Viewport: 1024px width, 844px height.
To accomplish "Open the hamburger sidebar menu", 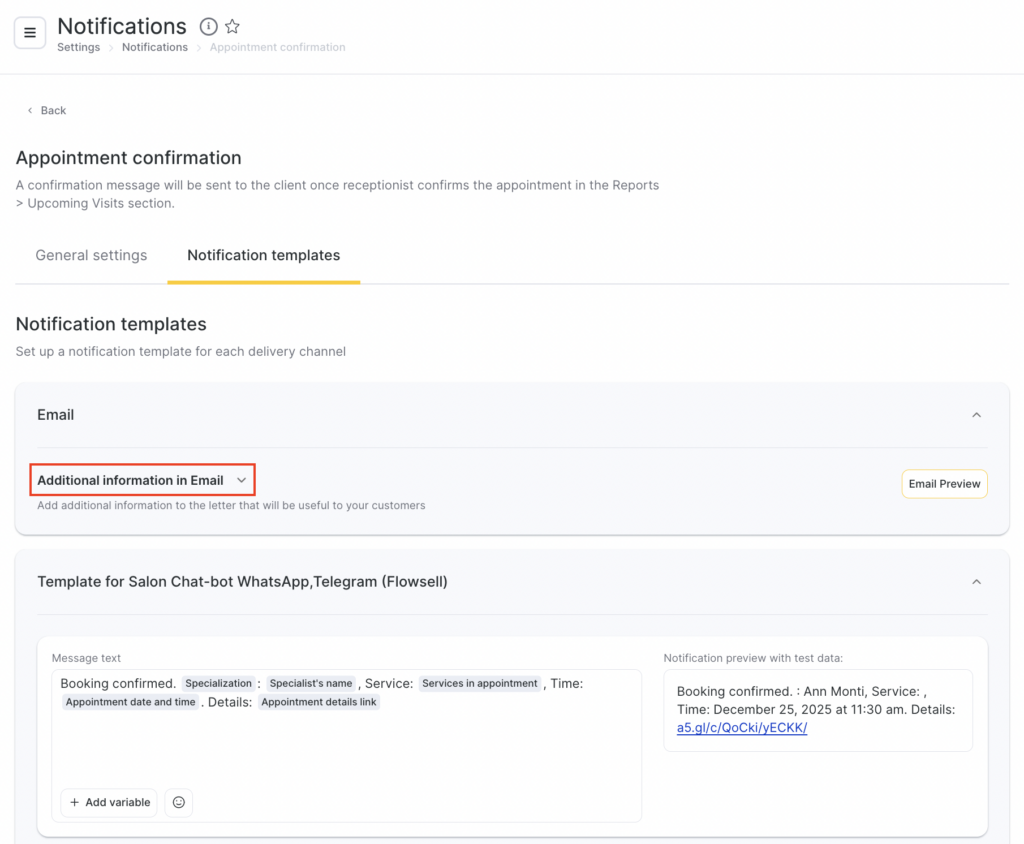I will (30, 32).
